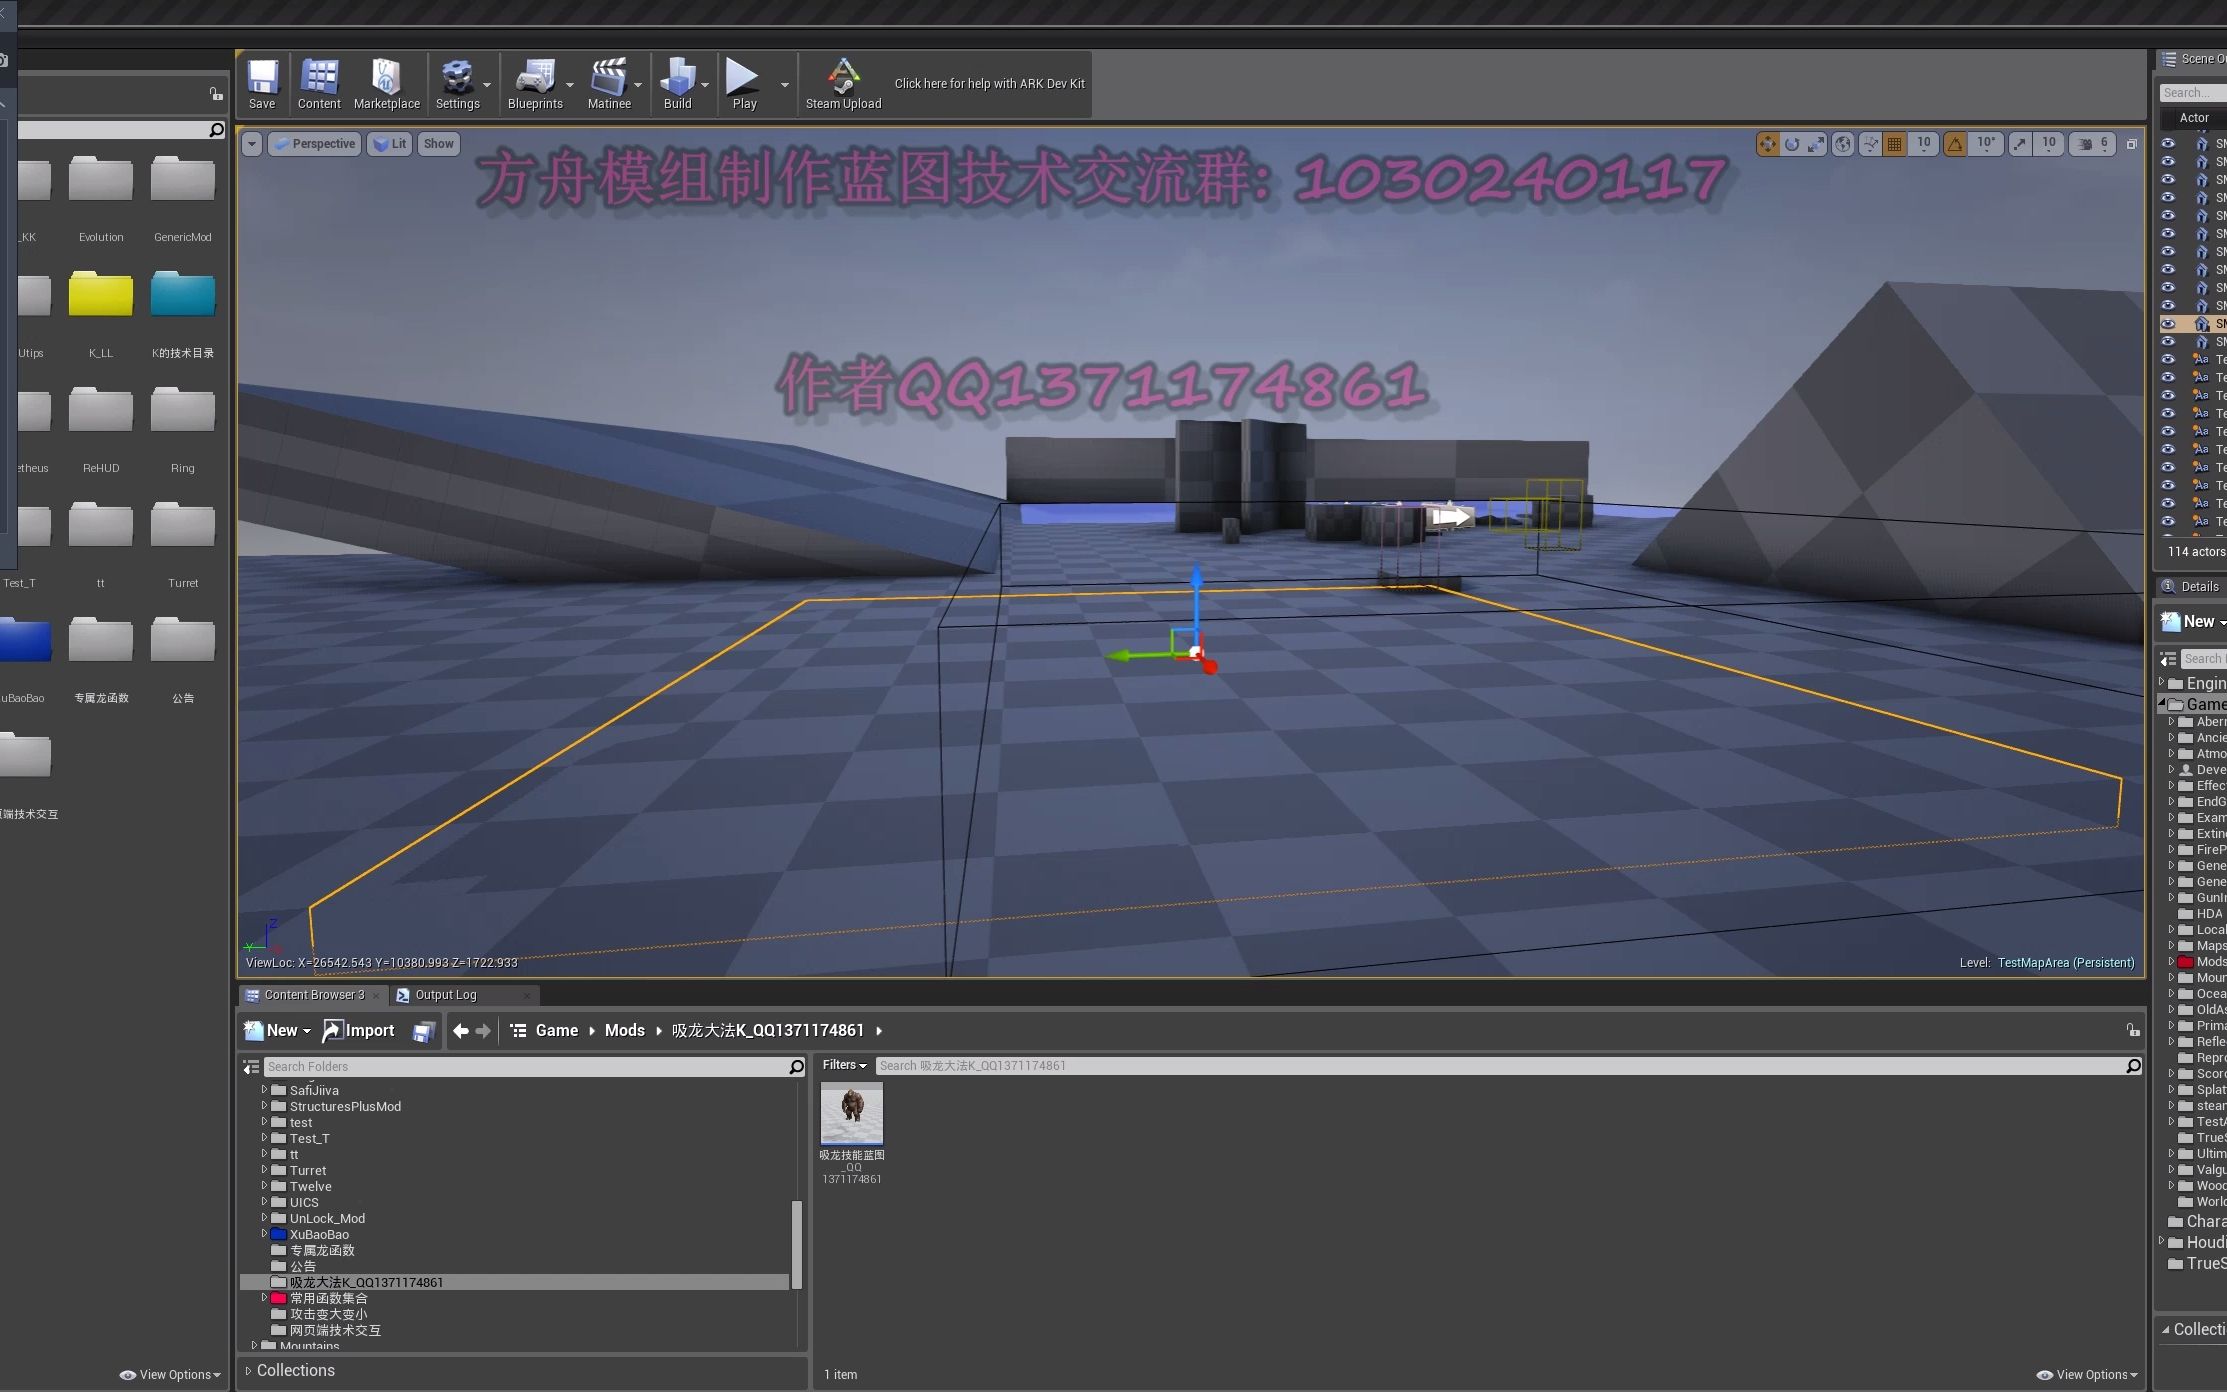Switch to the Output Log tab
This screenshot has width=2227, height=1392.
pyautogui.click(x=446, y=995)
